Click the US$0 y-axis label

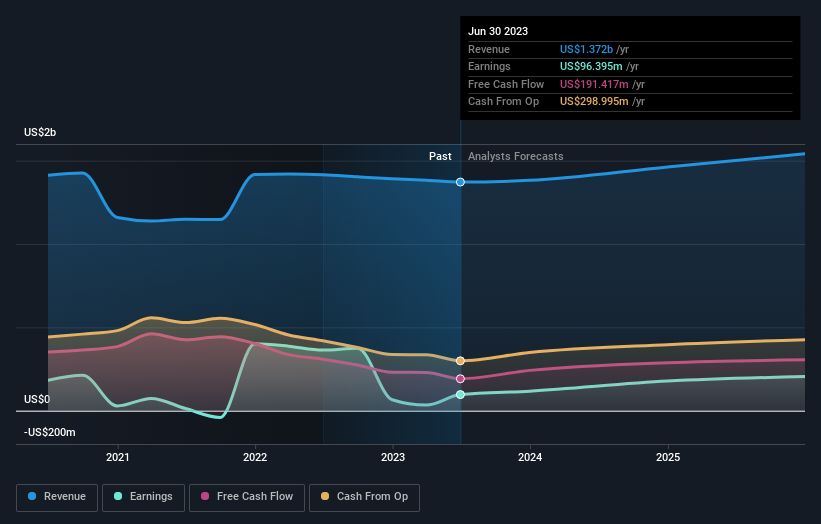coord(37,399)
